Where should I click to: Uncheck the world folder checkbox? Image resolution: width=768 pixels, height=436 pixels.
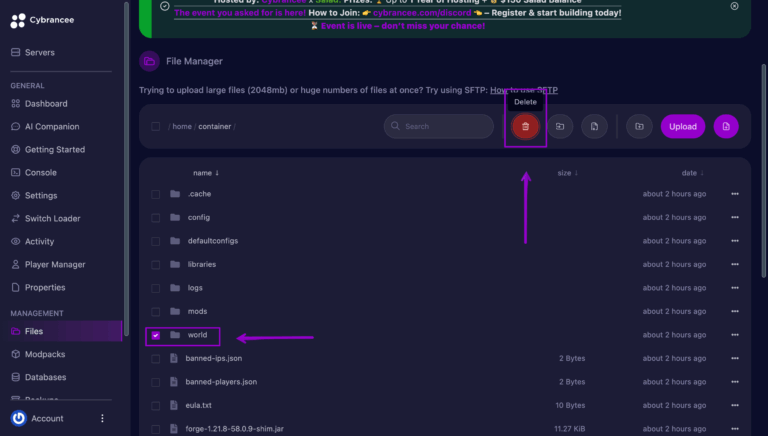(155, 335)
